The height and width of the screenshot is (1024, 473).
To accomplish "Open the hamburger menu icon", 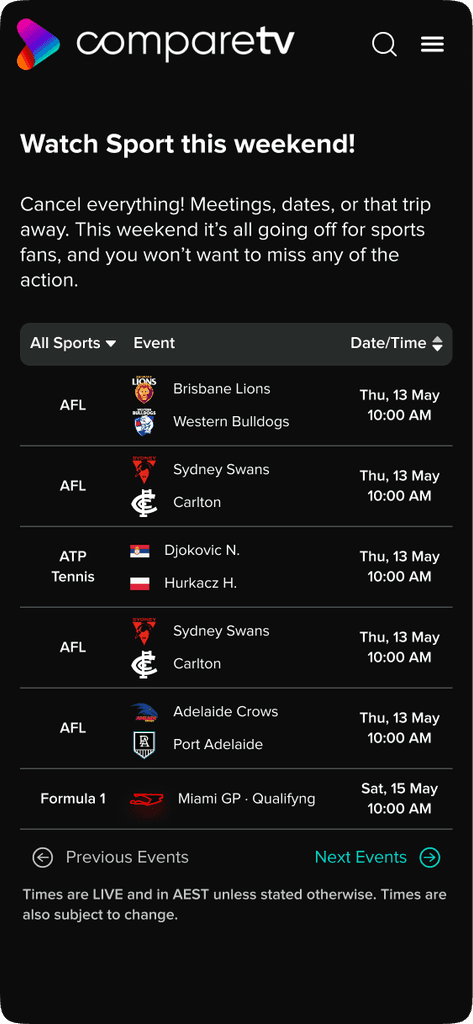I will (x=432, y=44).
